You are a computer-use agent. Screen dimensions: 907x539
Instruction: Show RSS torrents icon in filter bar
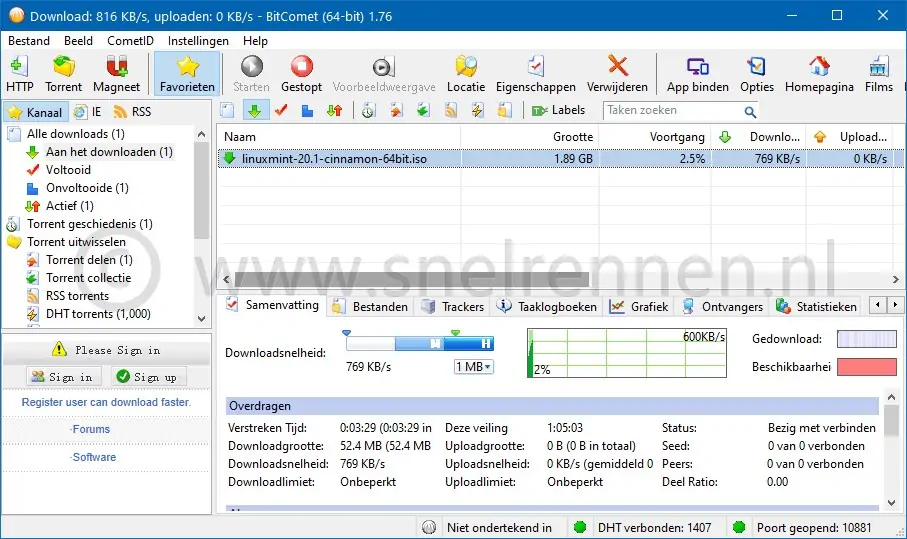451,110
